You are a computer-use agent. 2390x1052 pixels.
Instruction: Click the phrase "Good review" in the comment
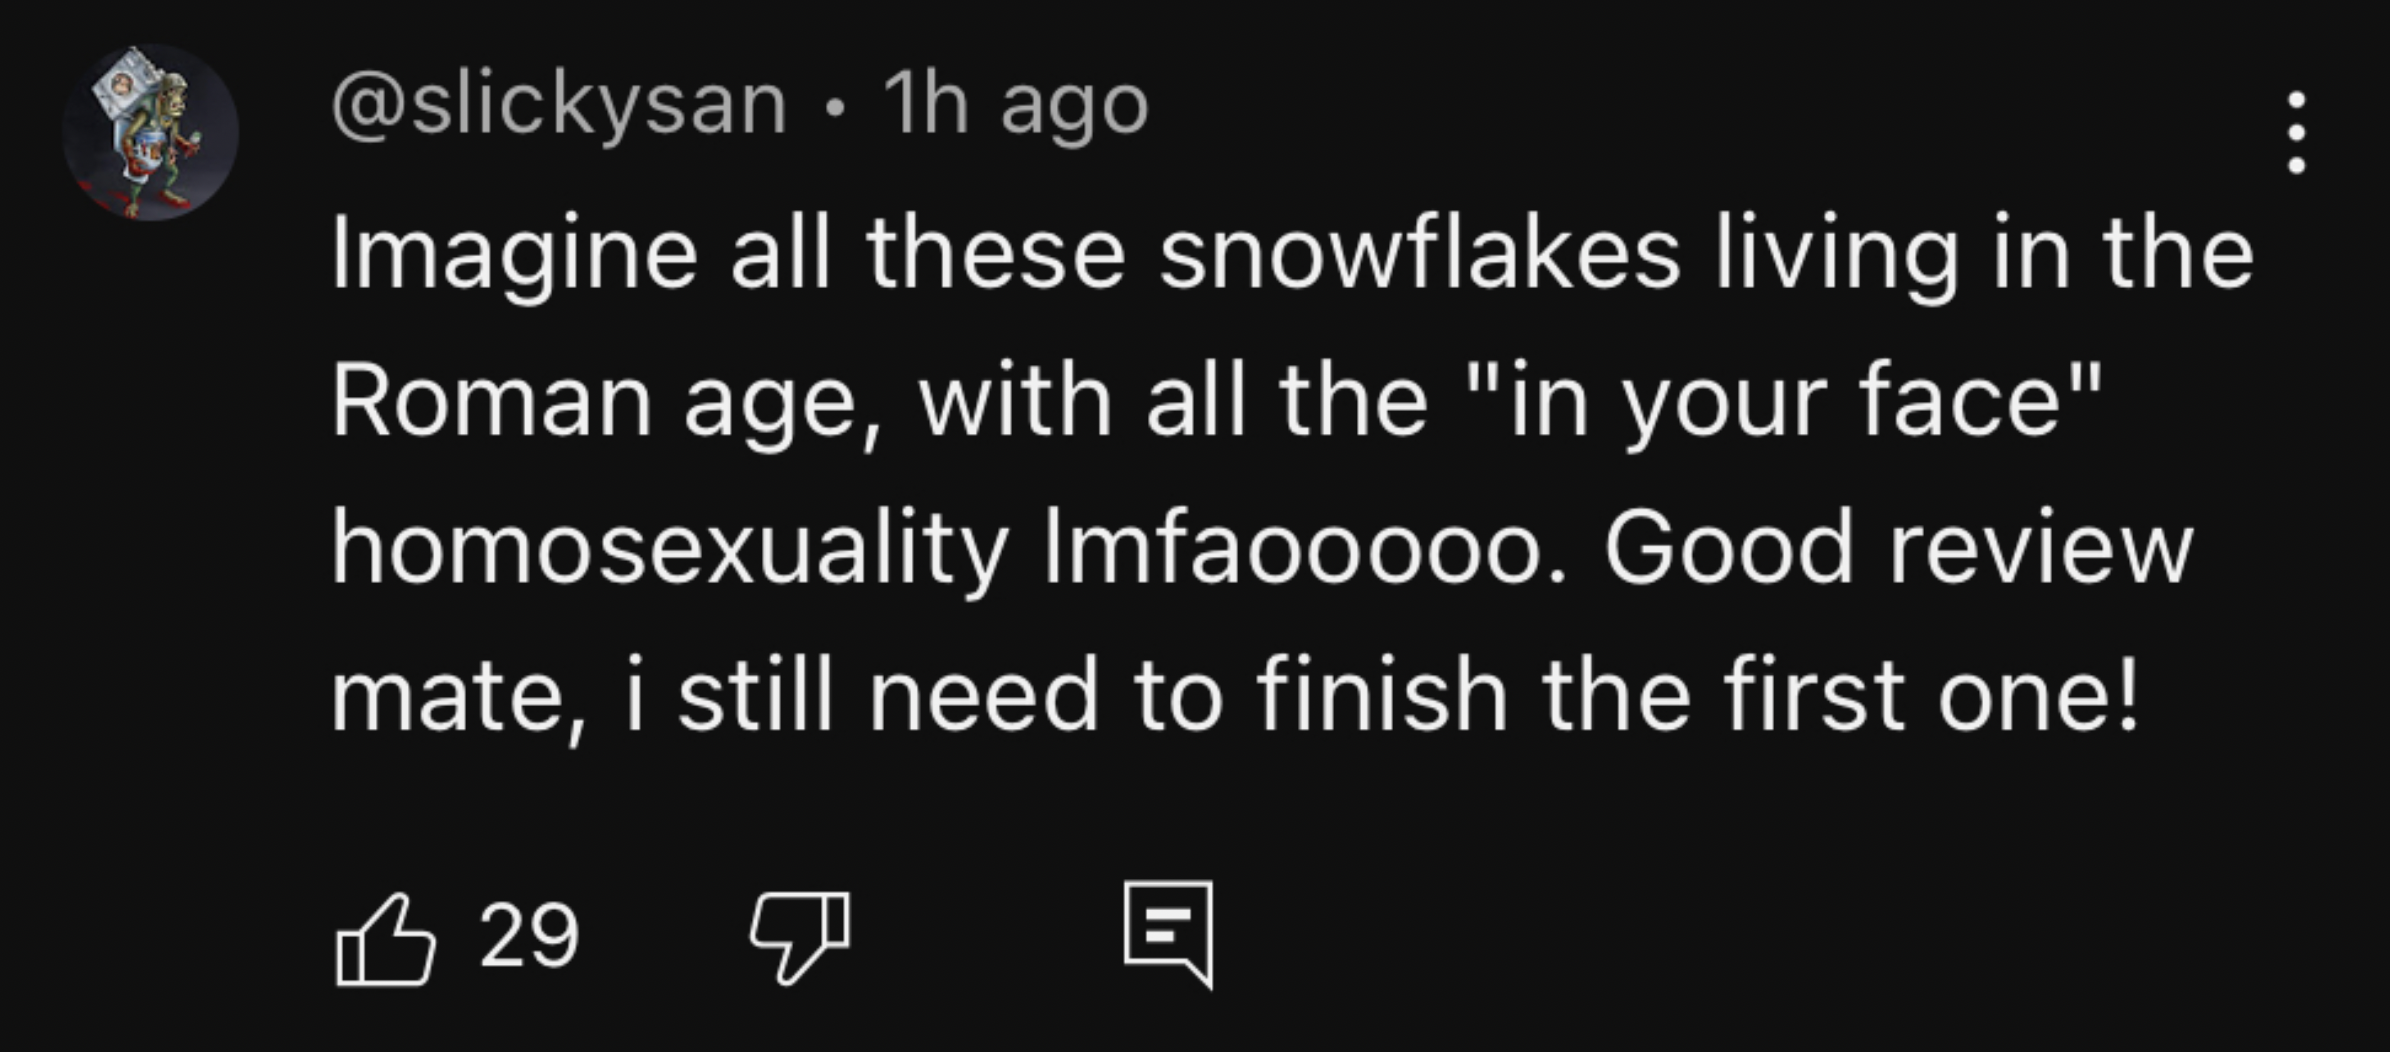pos(1899,548)
